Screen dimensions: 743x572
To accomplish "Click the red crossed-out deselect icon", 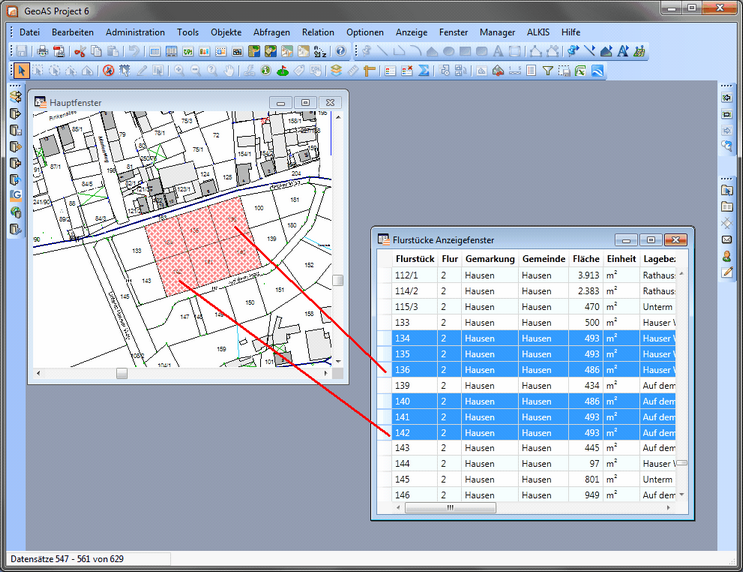I will pyautogui.click(x=109, y=71).
